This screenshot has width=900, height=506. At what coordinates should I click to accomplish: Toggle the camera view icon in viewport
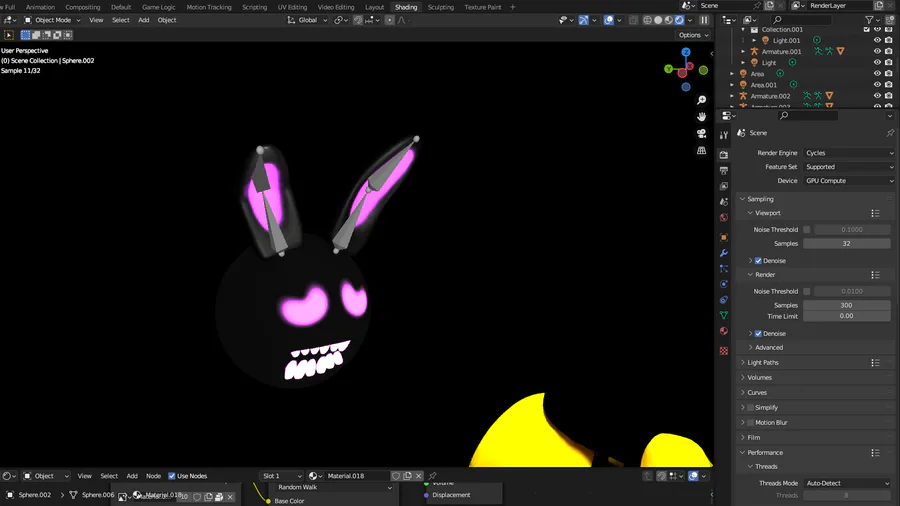pos(701,134)
